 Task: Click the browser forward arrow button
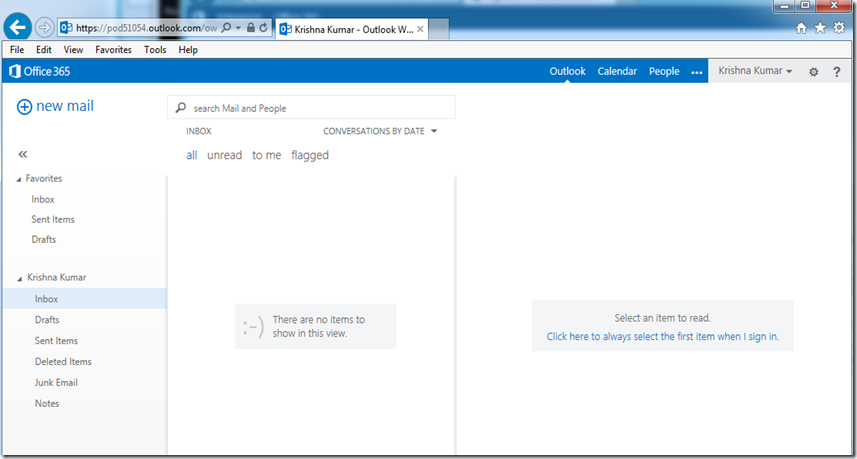pos(44,27)
